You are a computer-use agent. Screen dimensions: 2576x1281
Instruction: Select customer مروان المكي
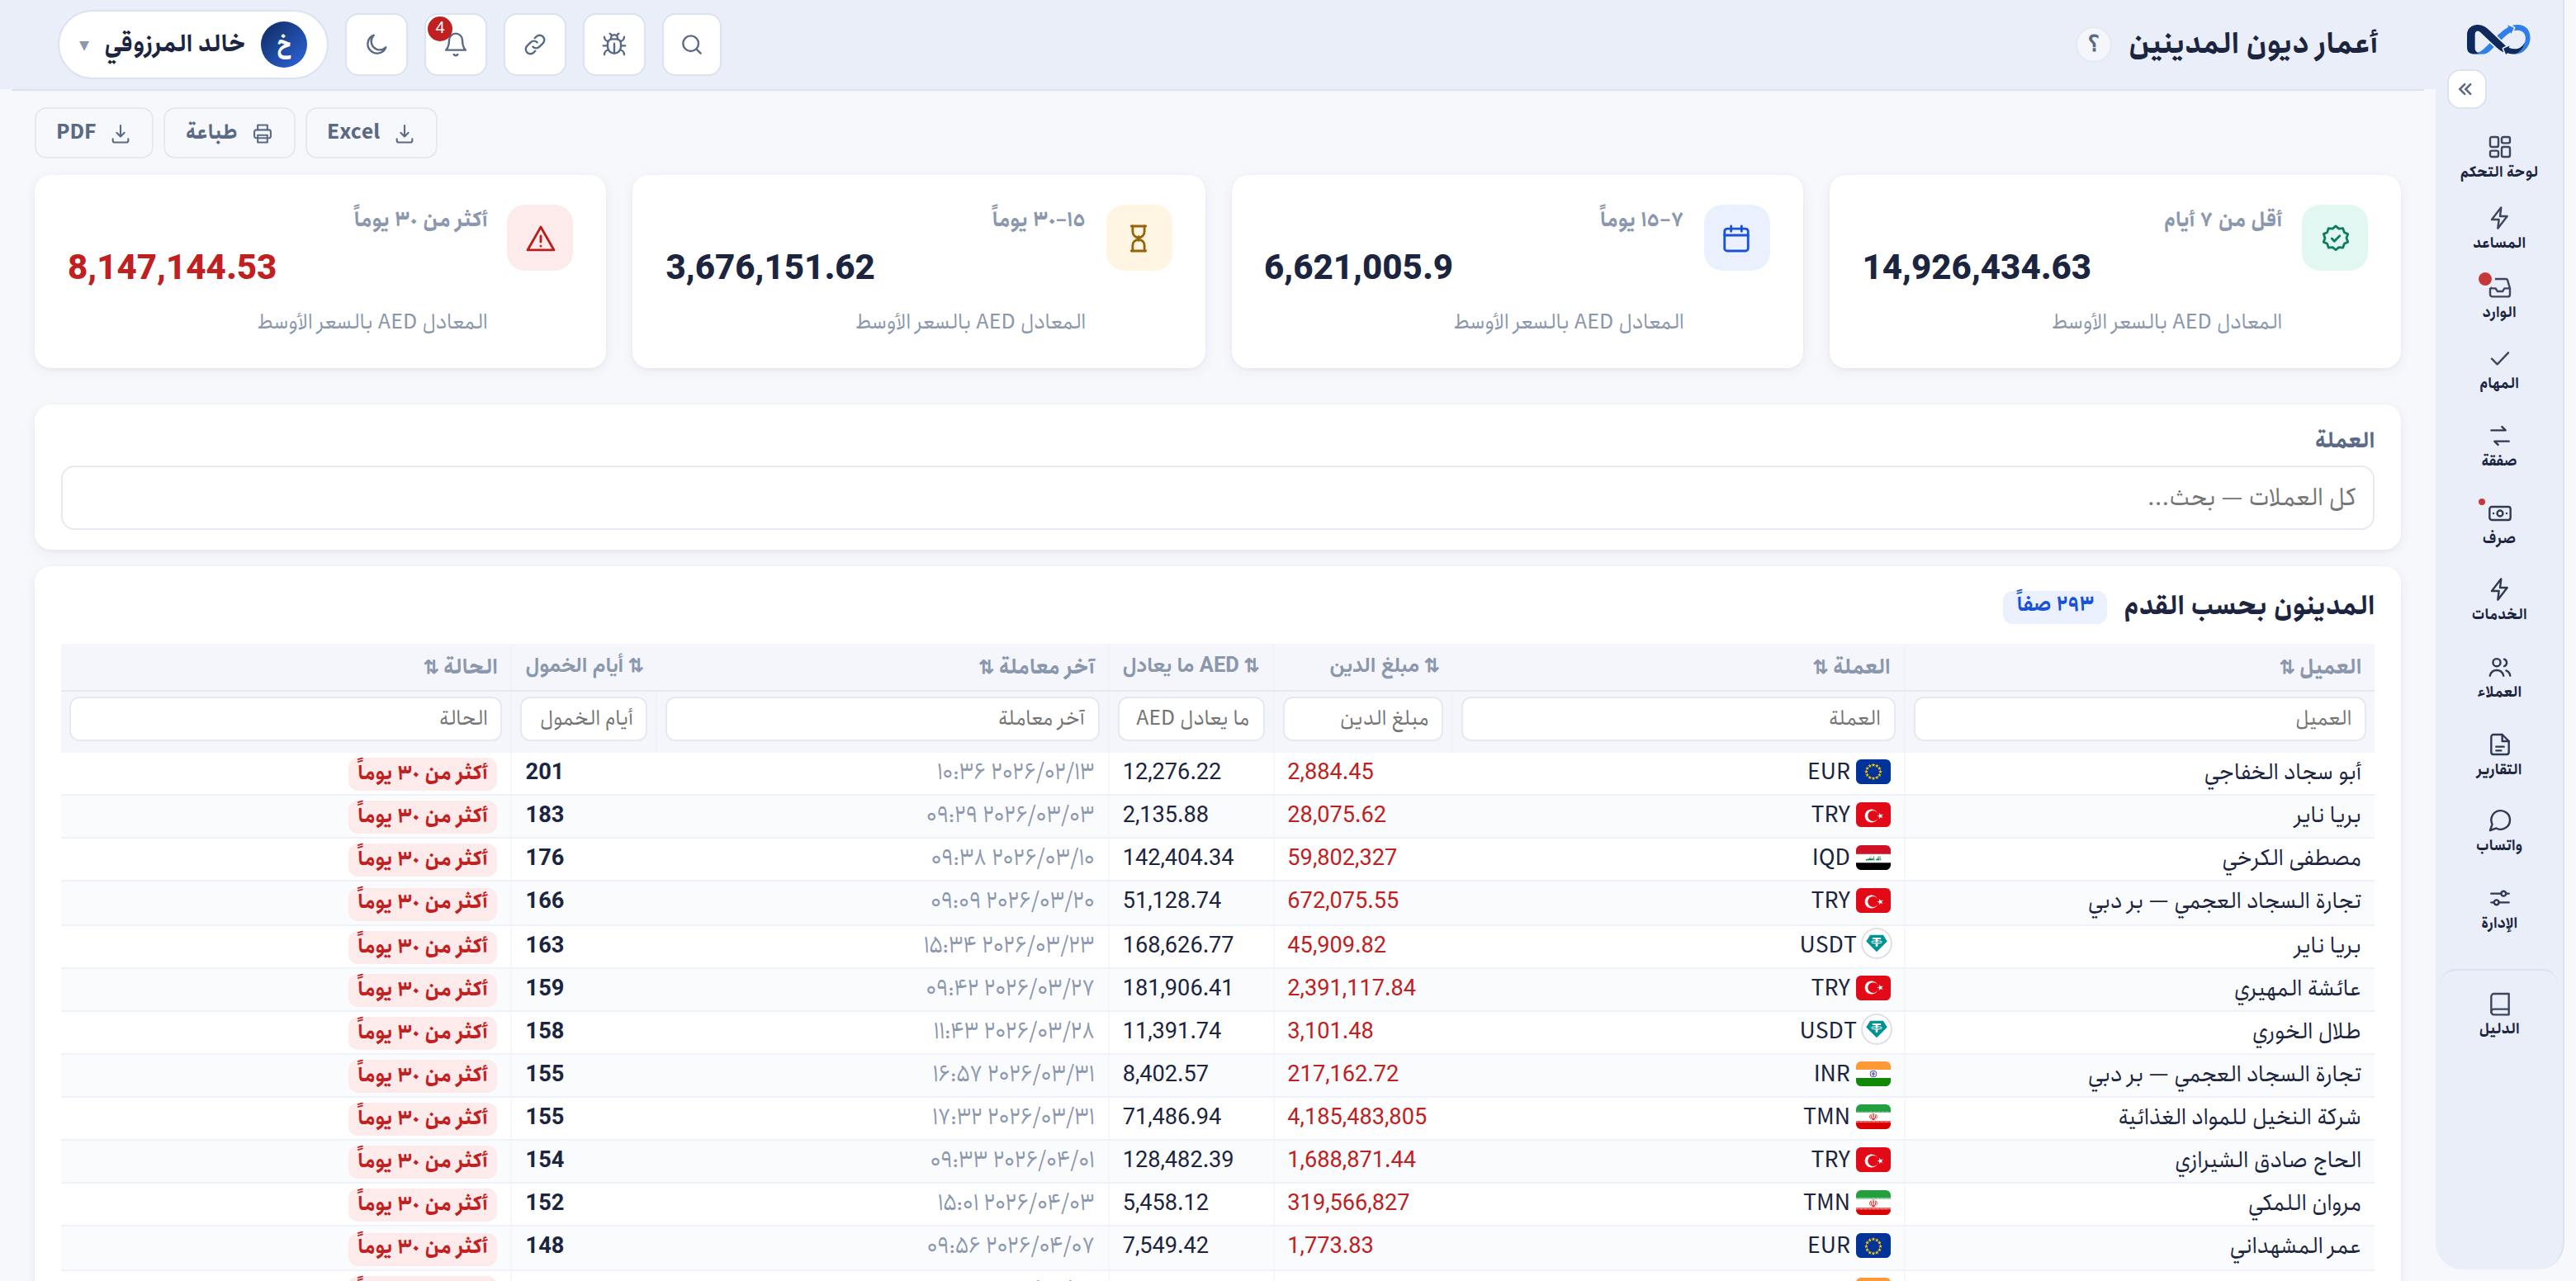[x=2304, y=1203]
